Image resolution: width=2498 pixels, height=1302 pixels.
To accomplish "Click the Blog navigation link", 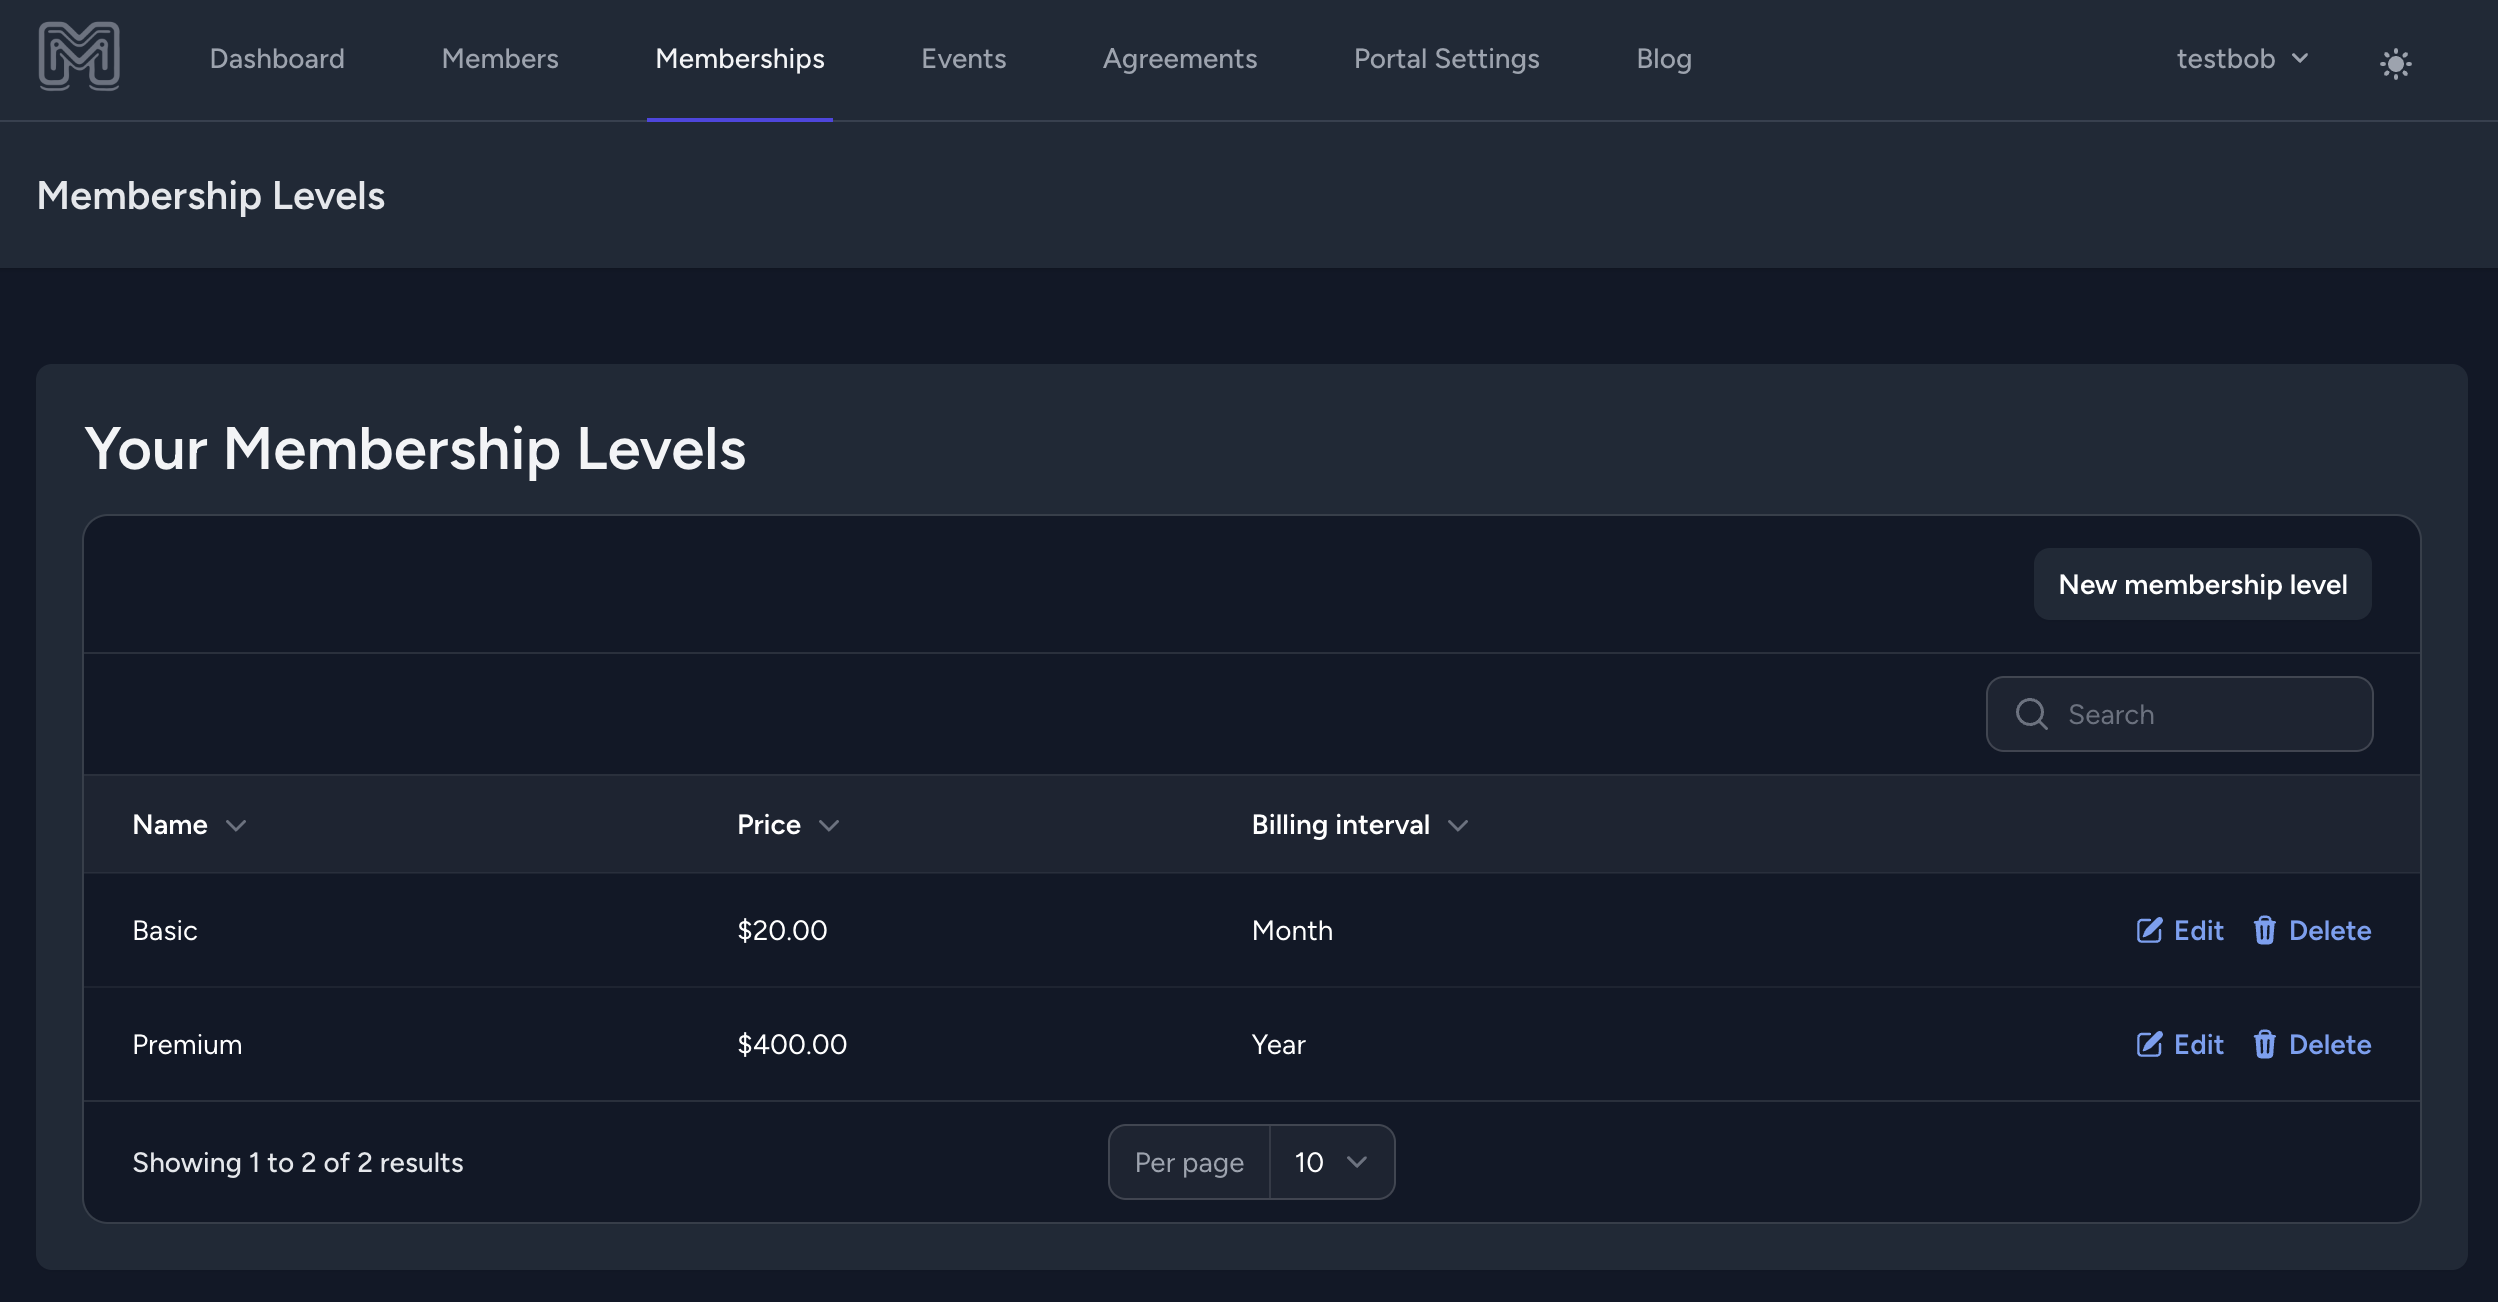I will 1662,59.
